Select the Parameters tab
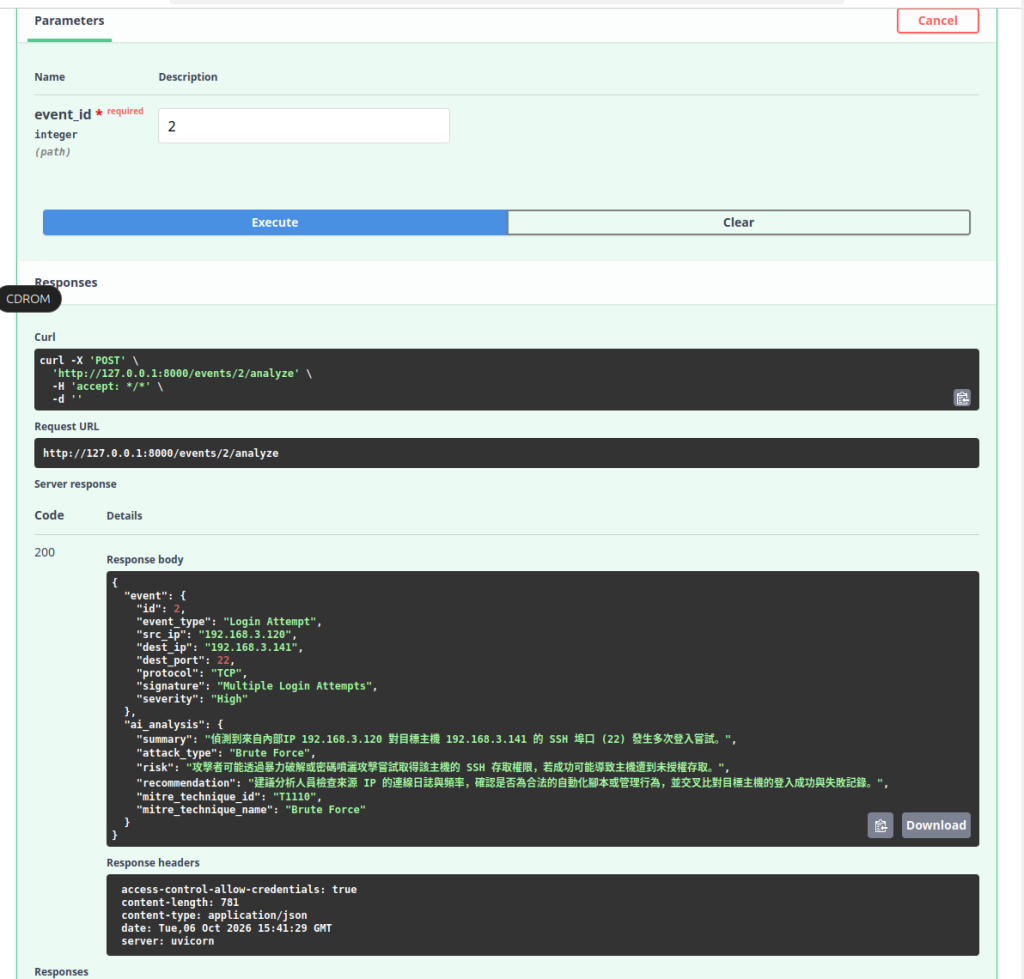Screen dimensions: 1024x979 [x=69, y=21]
